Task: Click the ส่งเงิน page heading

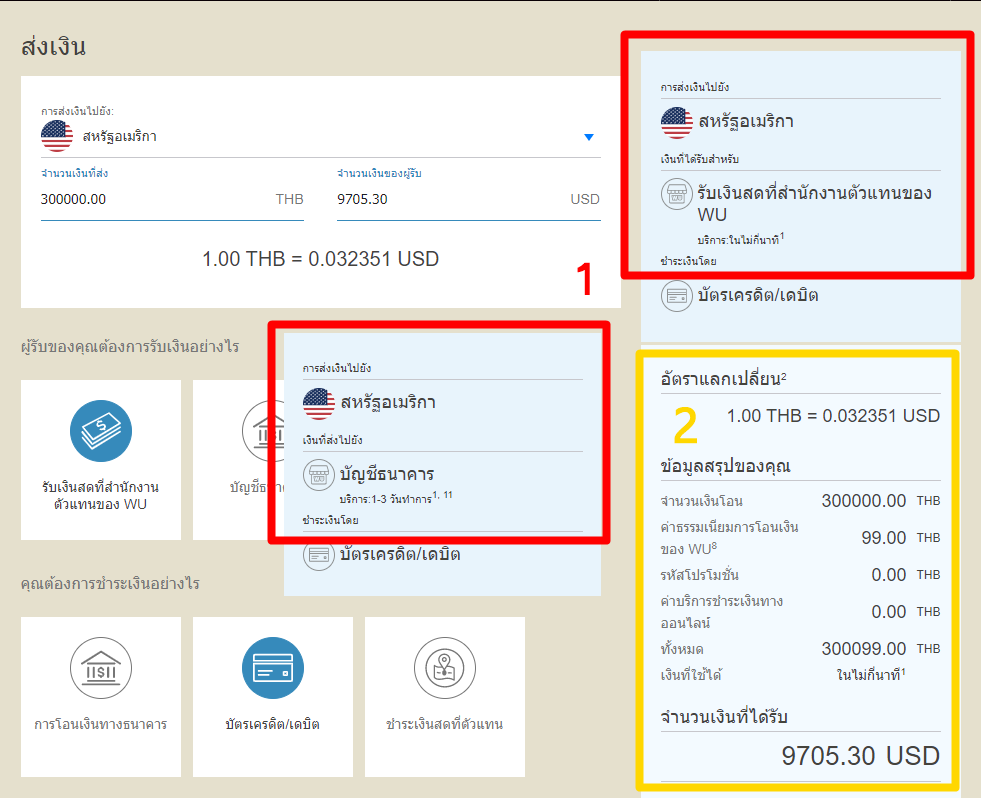Action: point(53,47)
